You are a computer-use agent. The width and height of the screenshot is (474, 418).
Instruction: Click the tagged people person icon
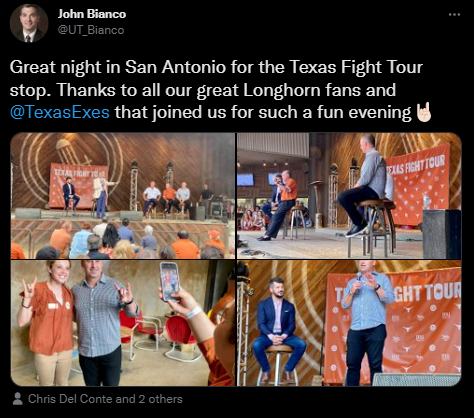point(17,399)
